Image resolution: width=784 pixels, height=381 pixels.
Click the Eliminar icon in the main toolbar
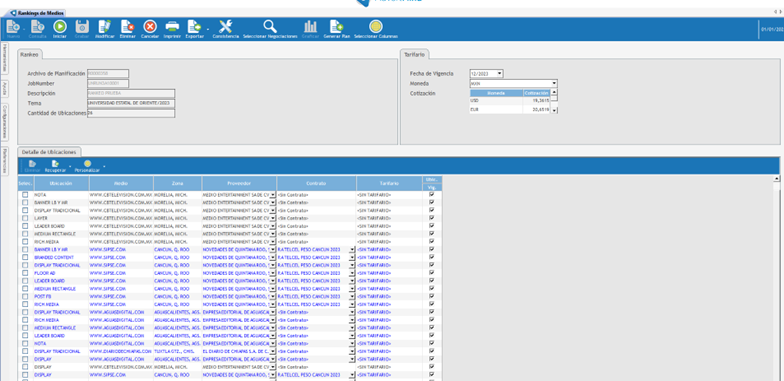[128, 26]
